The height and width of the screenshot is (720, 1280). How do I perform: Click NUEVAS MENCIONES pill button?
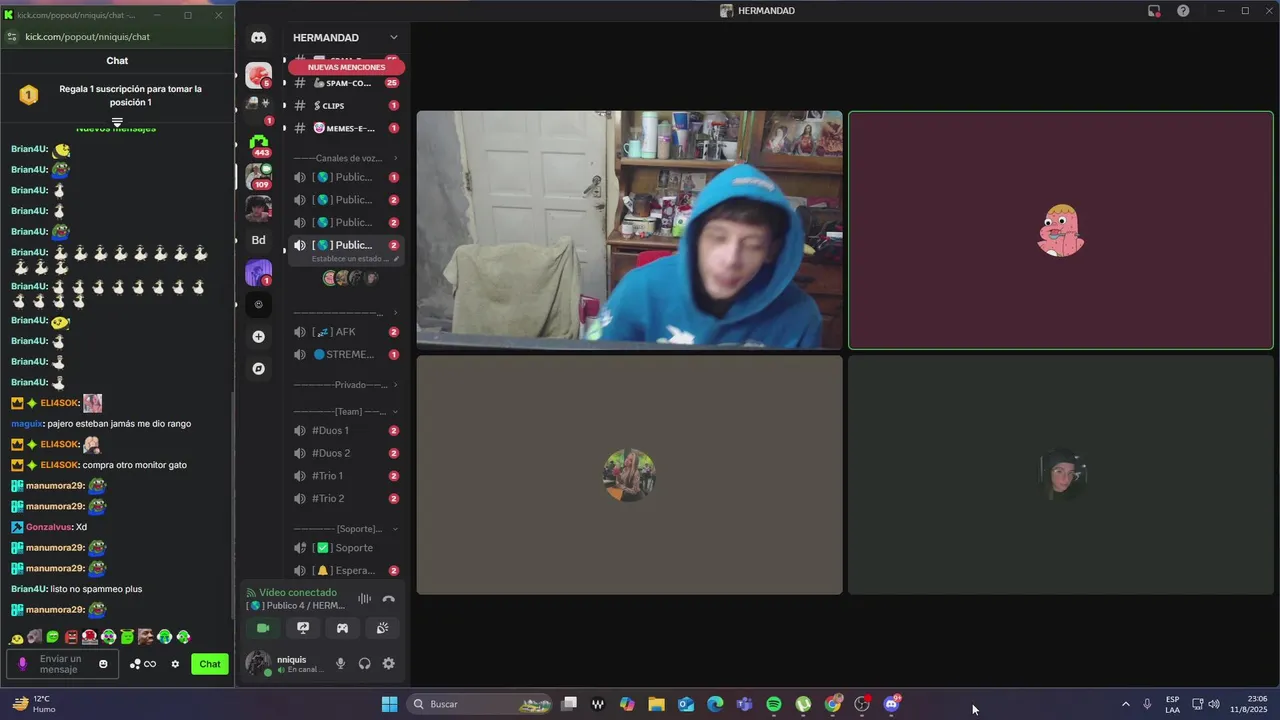346,67
